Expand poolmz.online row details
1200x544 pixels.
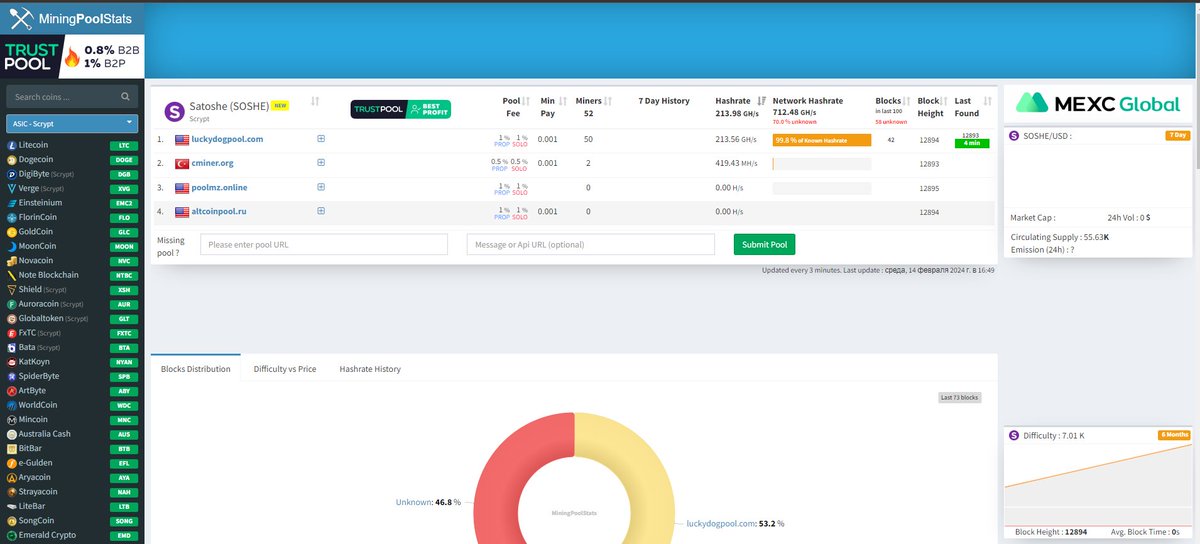(321, 187)
